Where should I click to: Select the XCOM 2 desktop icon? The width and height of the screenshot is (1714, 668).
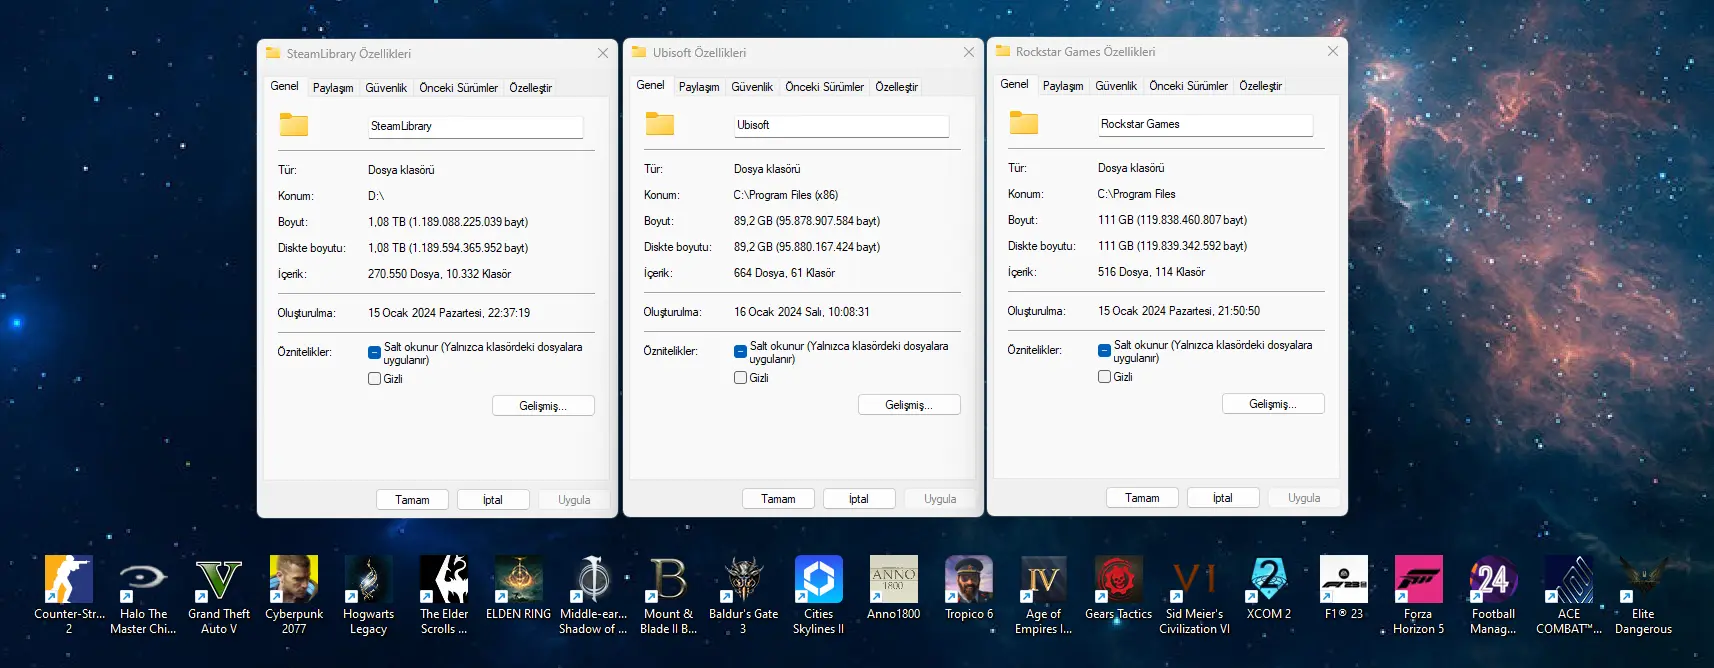(x=1268, y=588)
